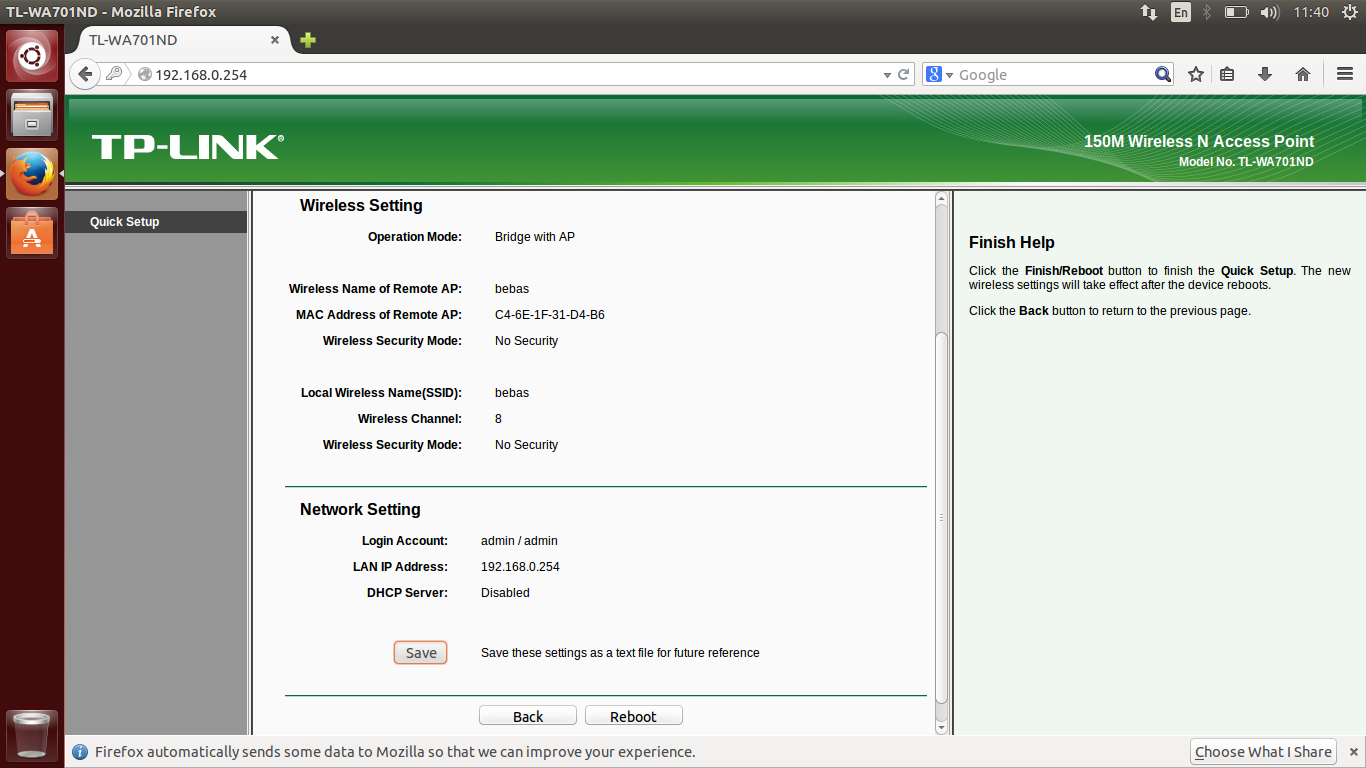1366x768 pixels.
Task: Click the Back button
Action: coord(528,716)
